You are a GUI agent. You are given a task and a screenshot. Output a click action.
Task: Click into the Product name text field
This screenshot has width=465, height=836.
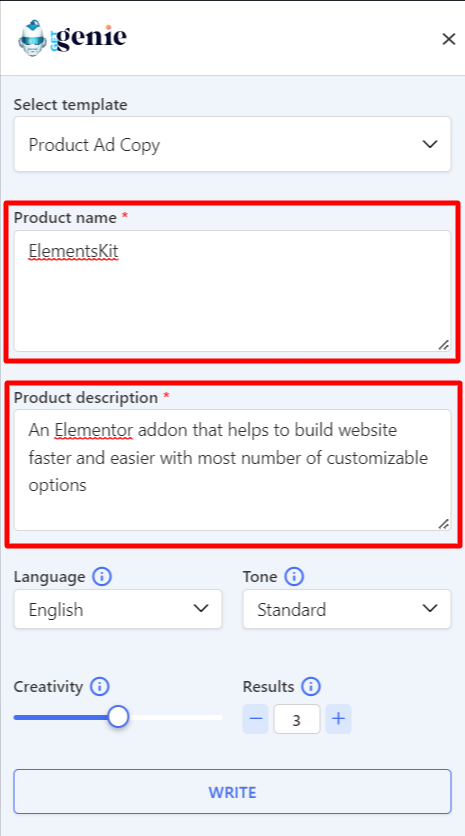click(x=232, y=291)
